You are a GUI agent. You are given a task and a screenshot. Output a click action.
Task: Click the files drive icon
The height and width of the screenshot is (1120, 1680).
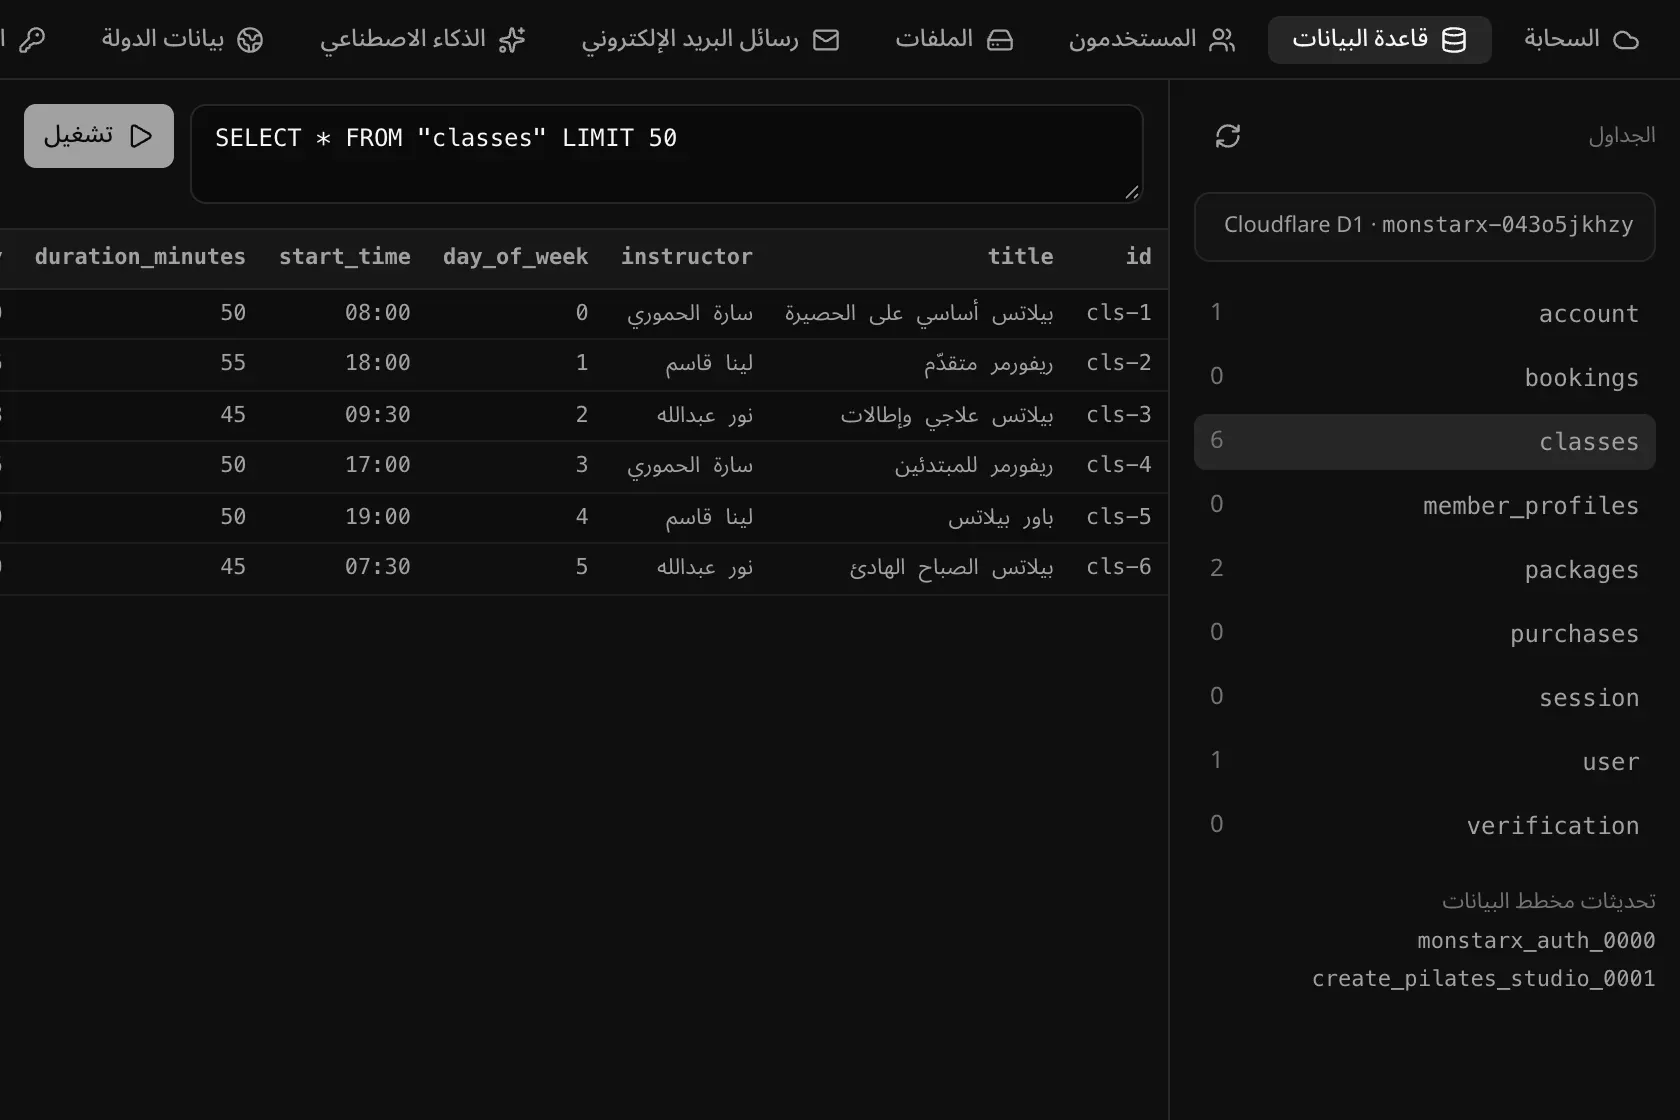pos(1000,40)
